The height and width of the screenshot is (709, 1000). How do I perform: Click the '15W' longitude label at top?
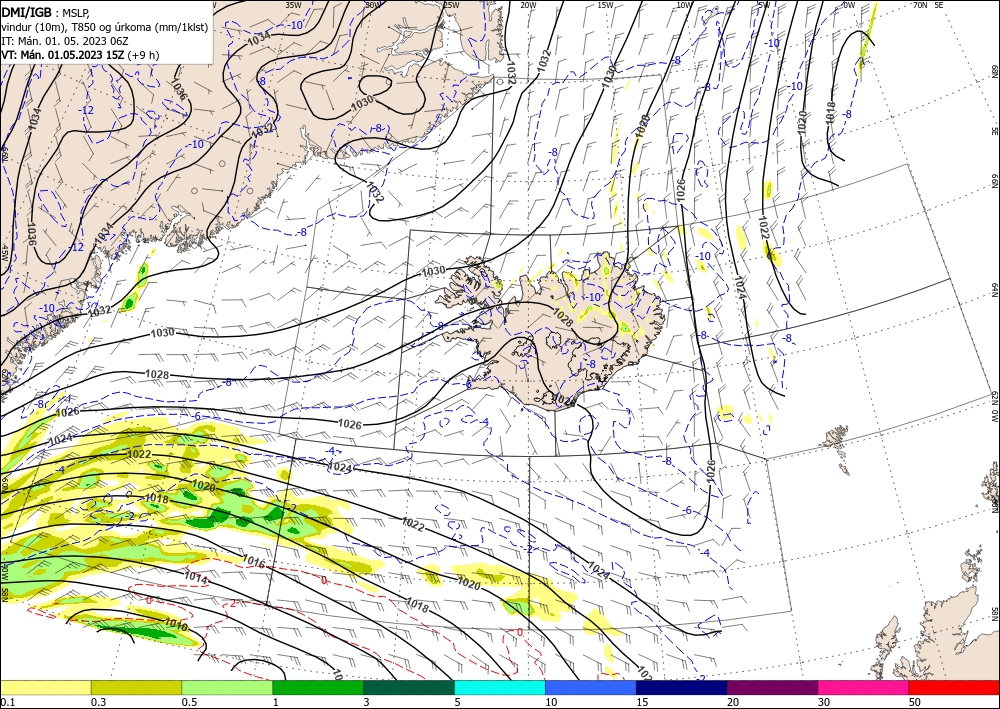point(605,5)
